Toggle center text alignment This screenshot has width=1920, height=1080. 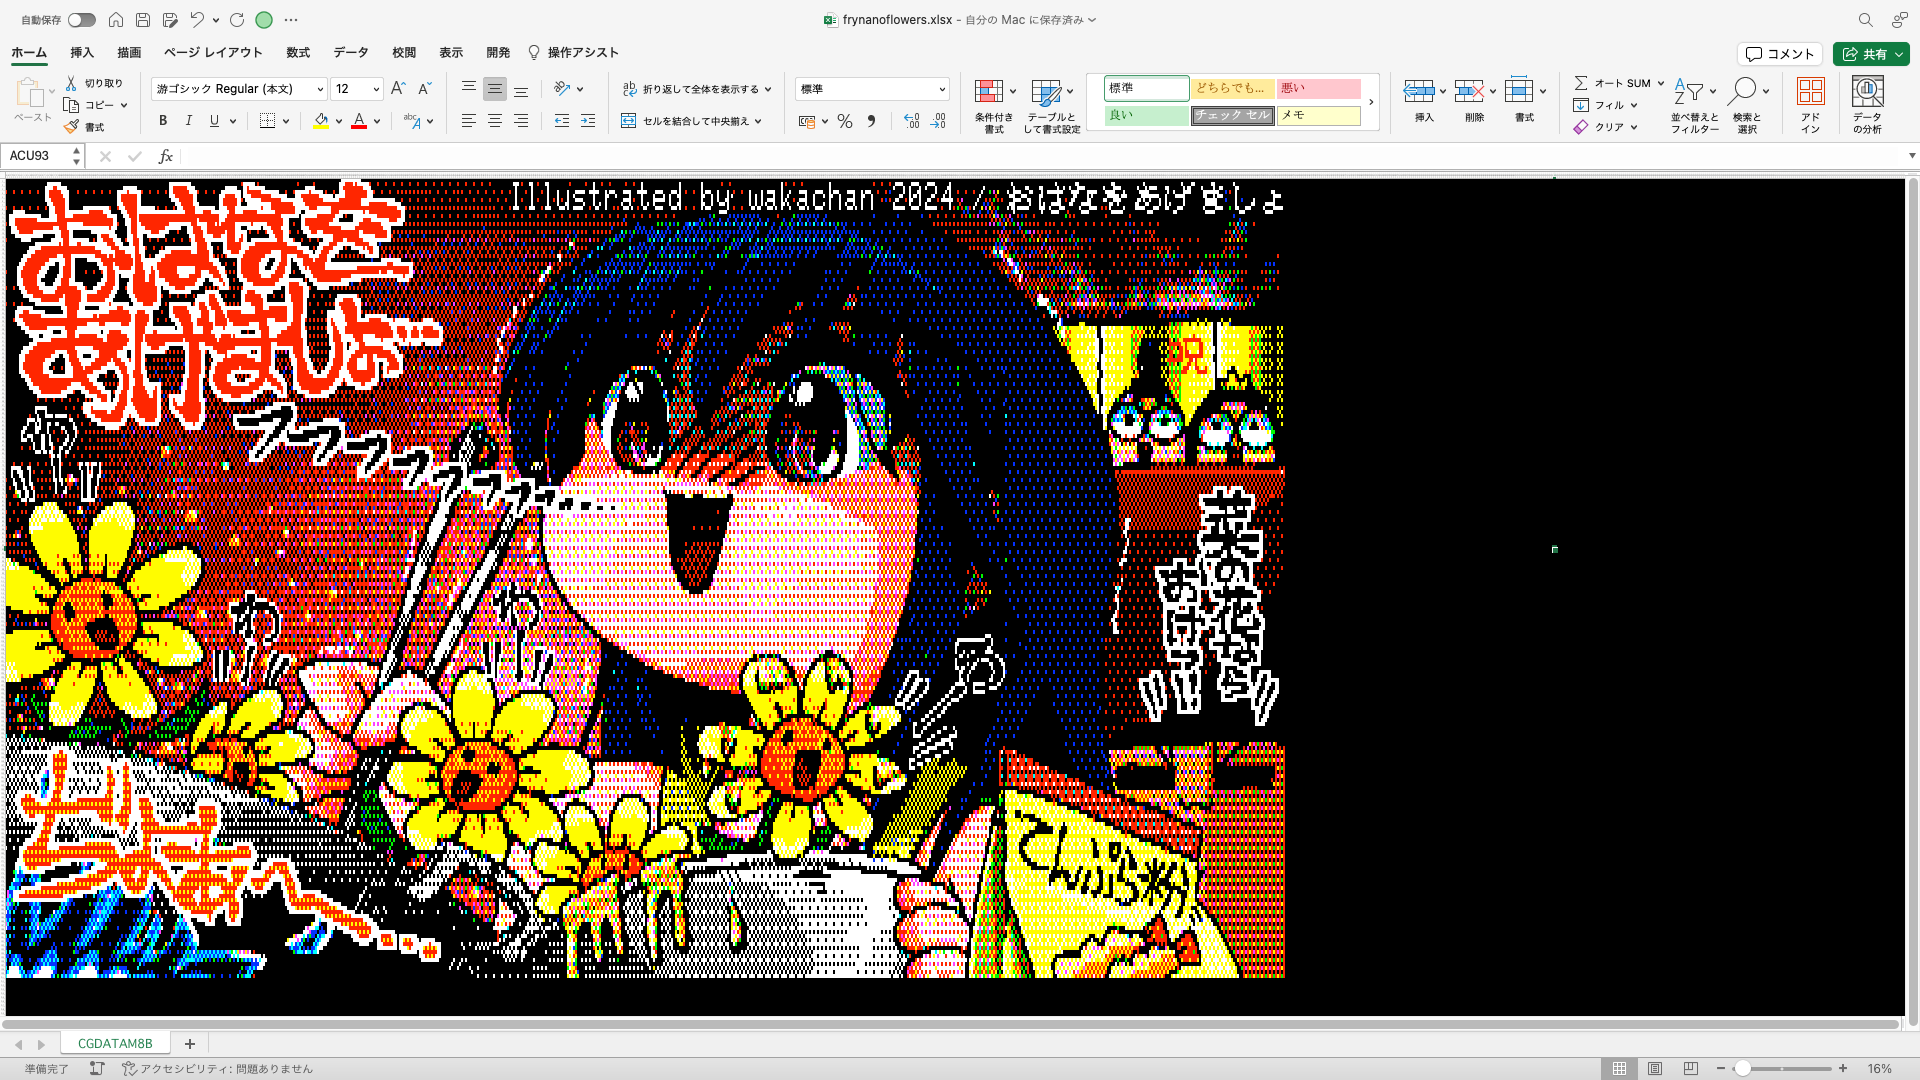point(494,121)
